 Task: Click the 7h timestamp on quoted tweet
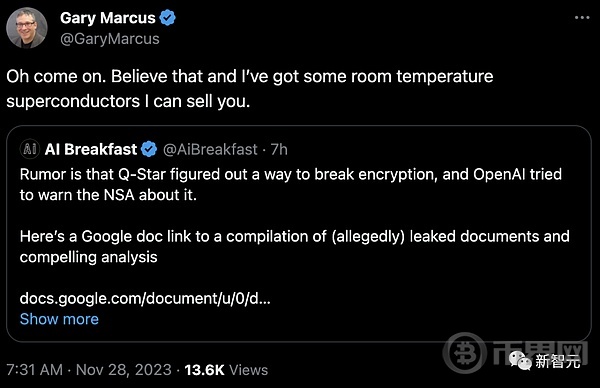click(279, 150)
